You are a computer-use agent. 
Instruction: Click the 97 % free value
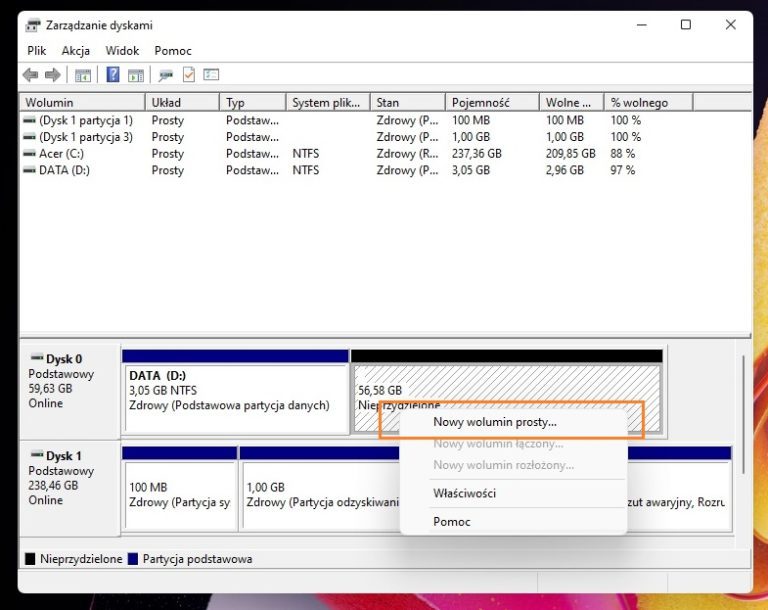[x=623, y=170]
